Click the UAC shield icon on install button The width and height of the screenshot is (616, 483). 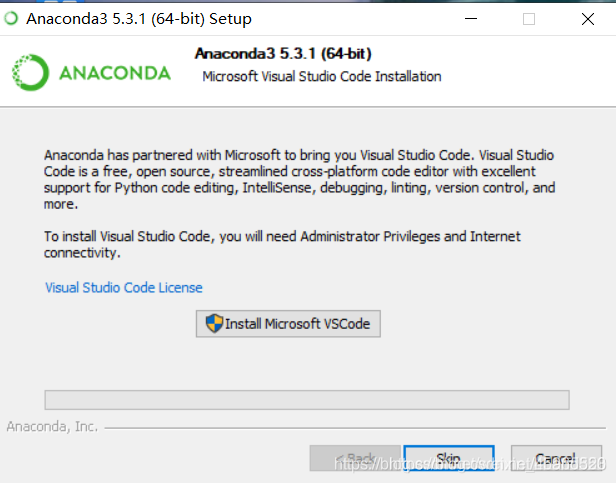pyautogui.click(x=214, y=323)
